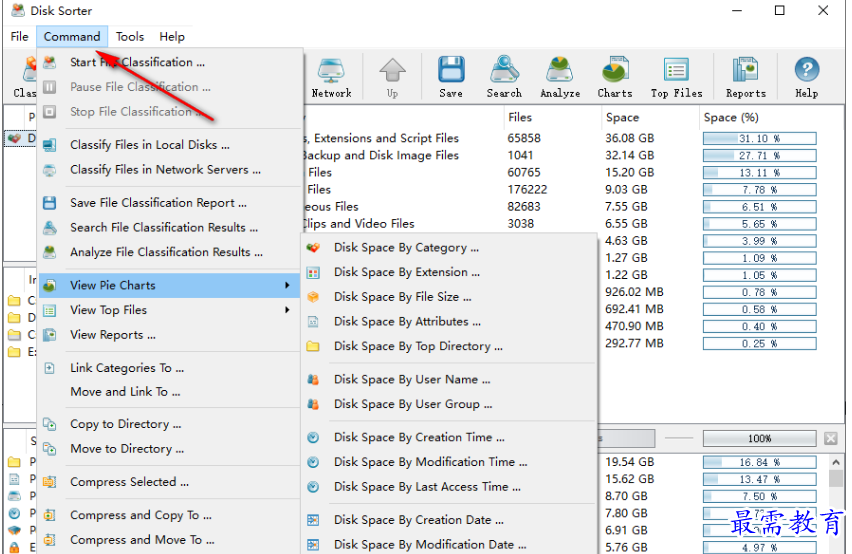This screenshot has height=554, width=852.
Task: Click the icon beside Disk Space By User Name
Action: coord(313,380)
